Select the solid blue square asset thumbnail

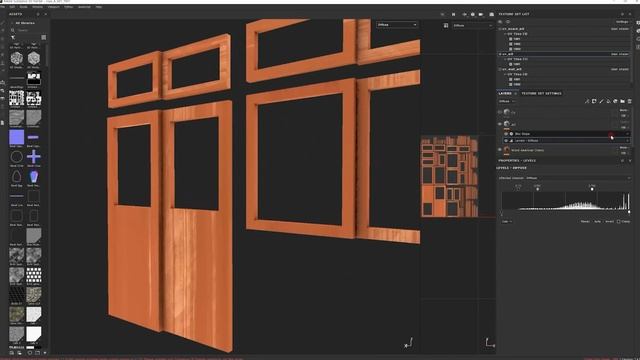point(17,137)
